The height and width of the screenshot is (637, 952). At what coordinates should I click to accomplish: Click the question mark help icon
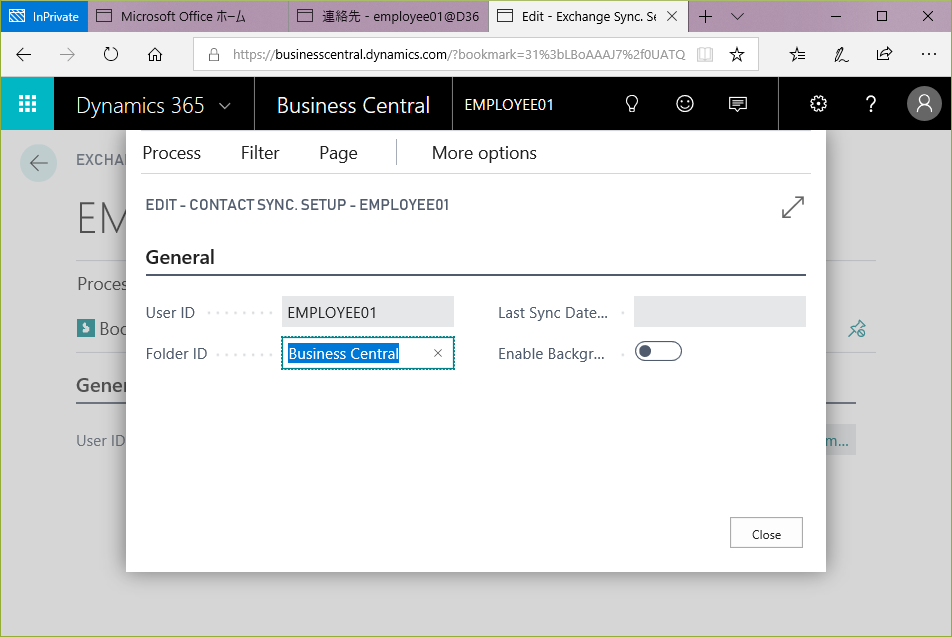(x=871, y=104)
